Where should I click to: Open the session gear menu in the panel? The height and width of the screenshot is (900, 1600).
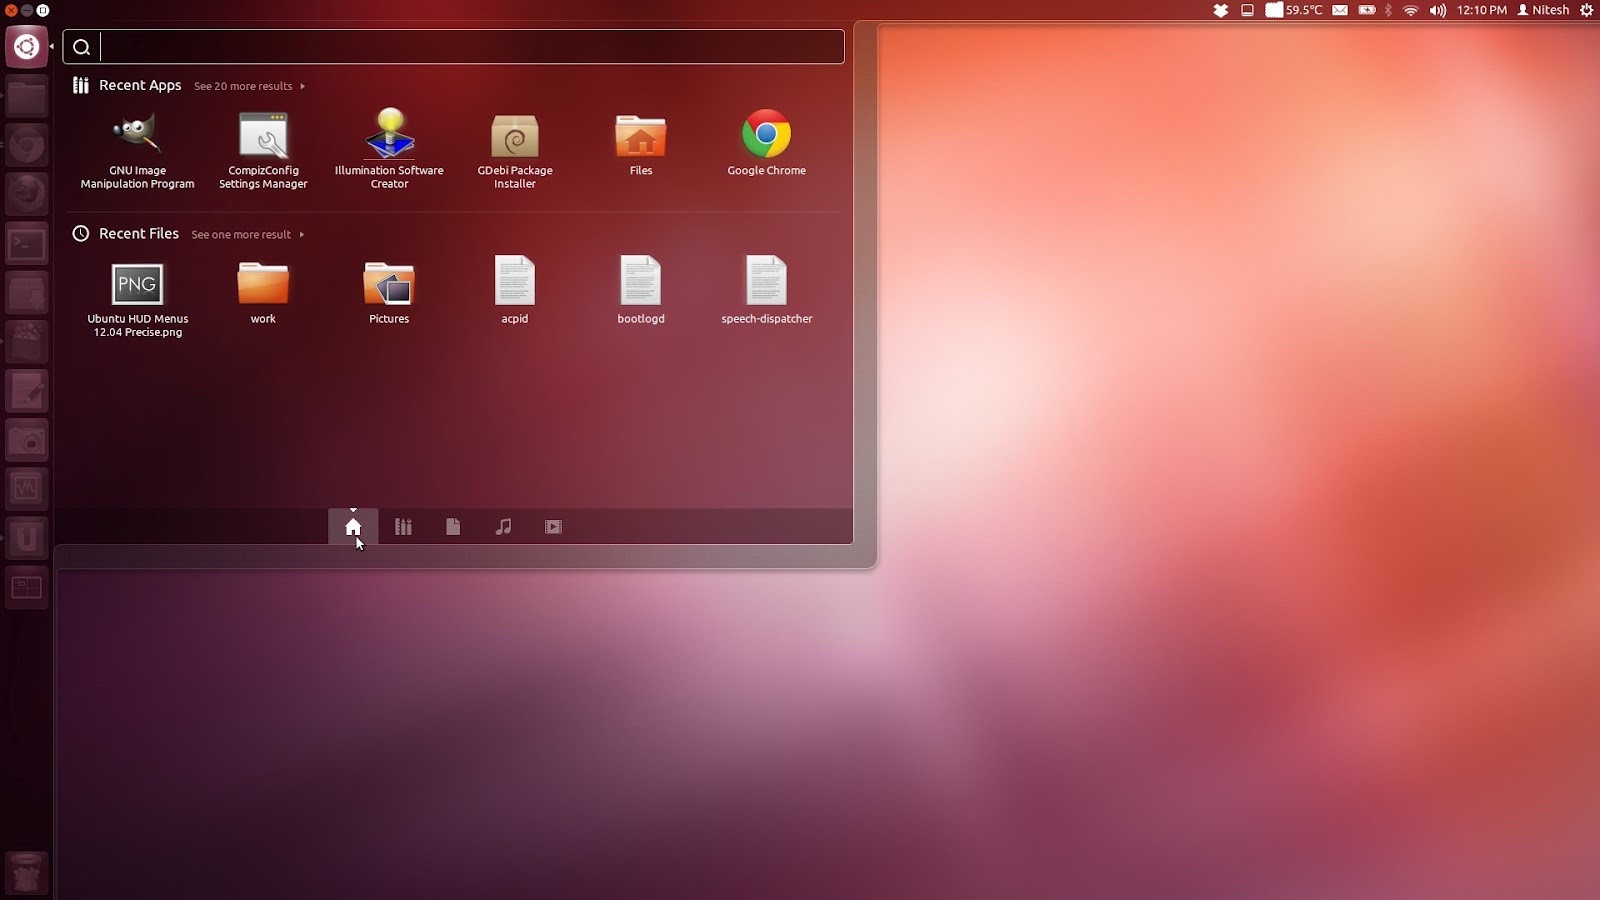coord(1588,10)
